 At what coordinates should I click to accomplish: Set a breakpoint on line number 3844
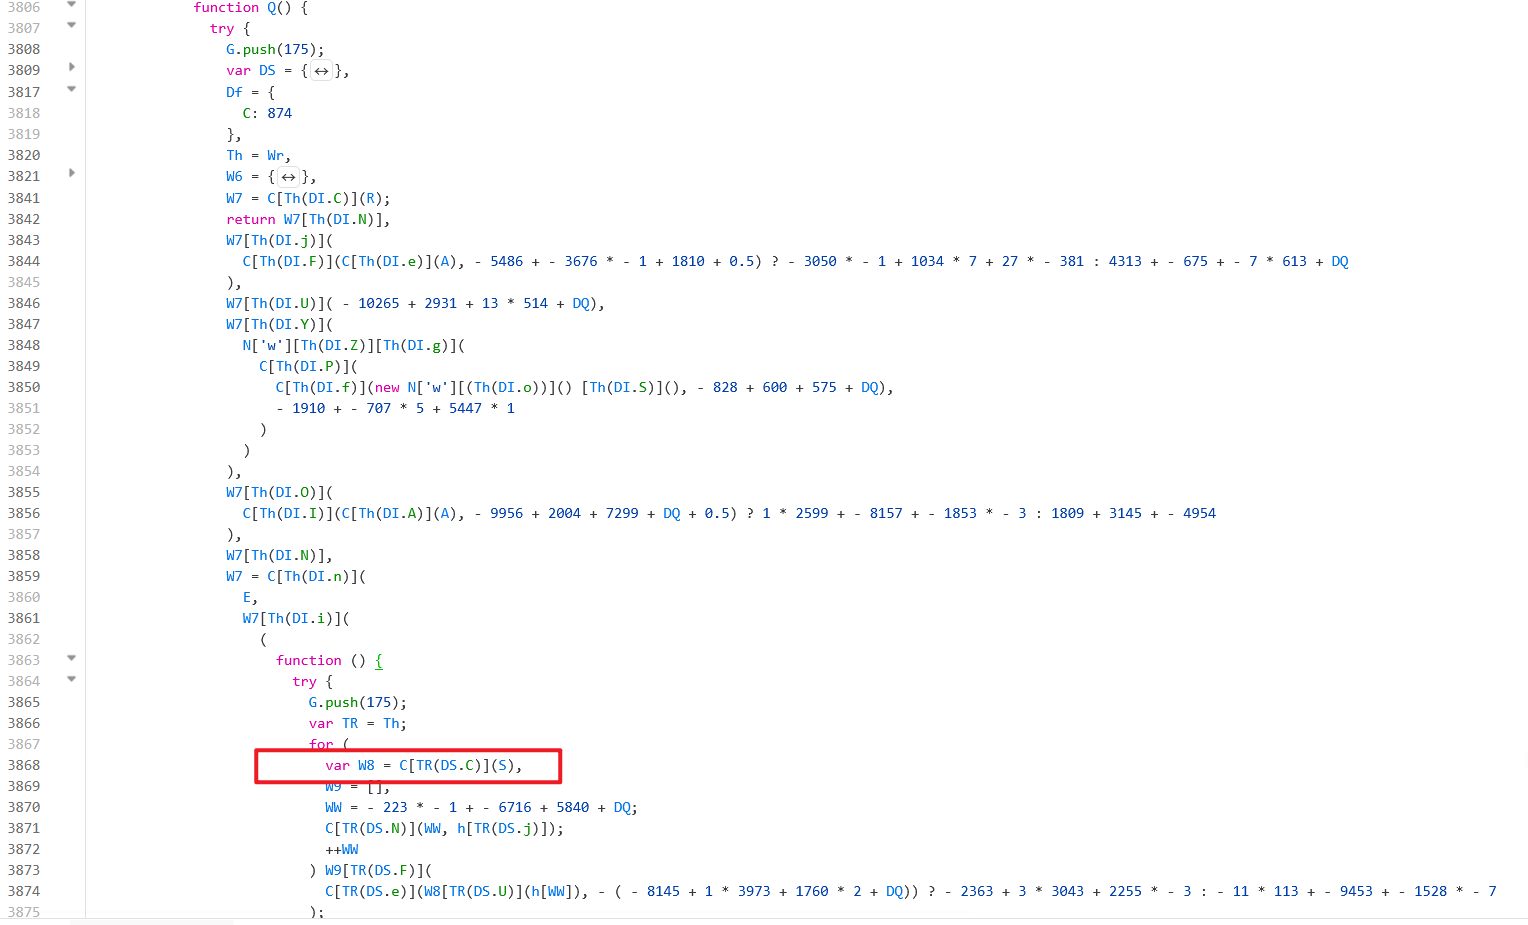pos(26,261)
